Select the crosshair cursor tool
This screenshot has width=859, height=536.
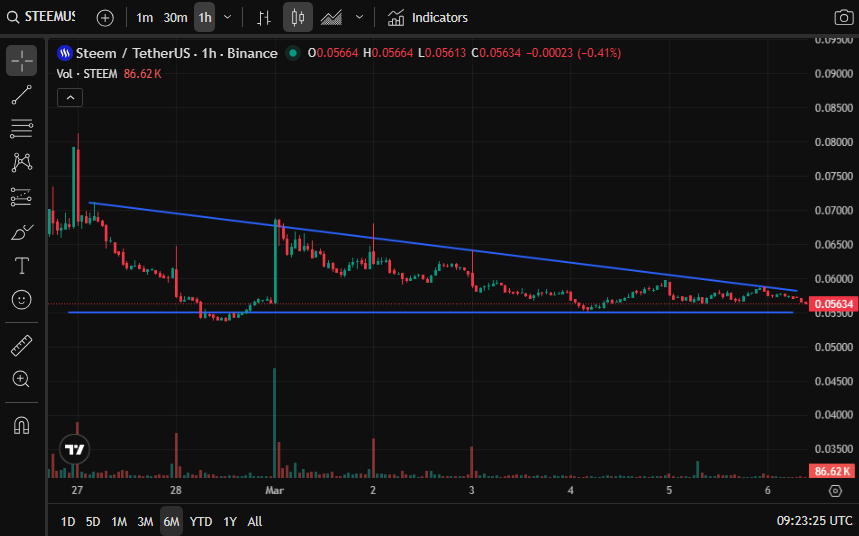coord(21,60)
